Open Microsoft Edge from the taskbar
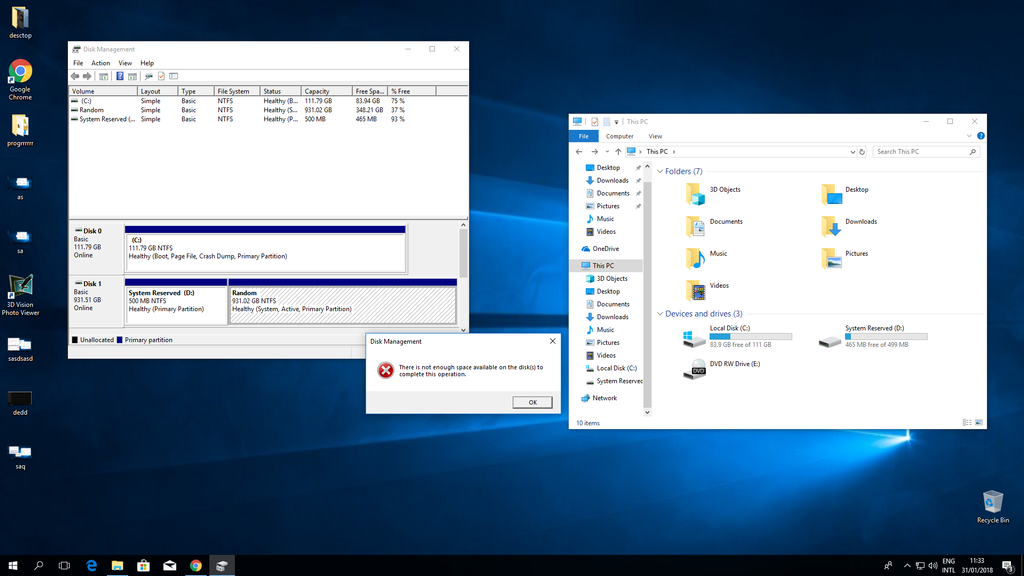This screenshot has width=1024, height=576. click(91, 566)
